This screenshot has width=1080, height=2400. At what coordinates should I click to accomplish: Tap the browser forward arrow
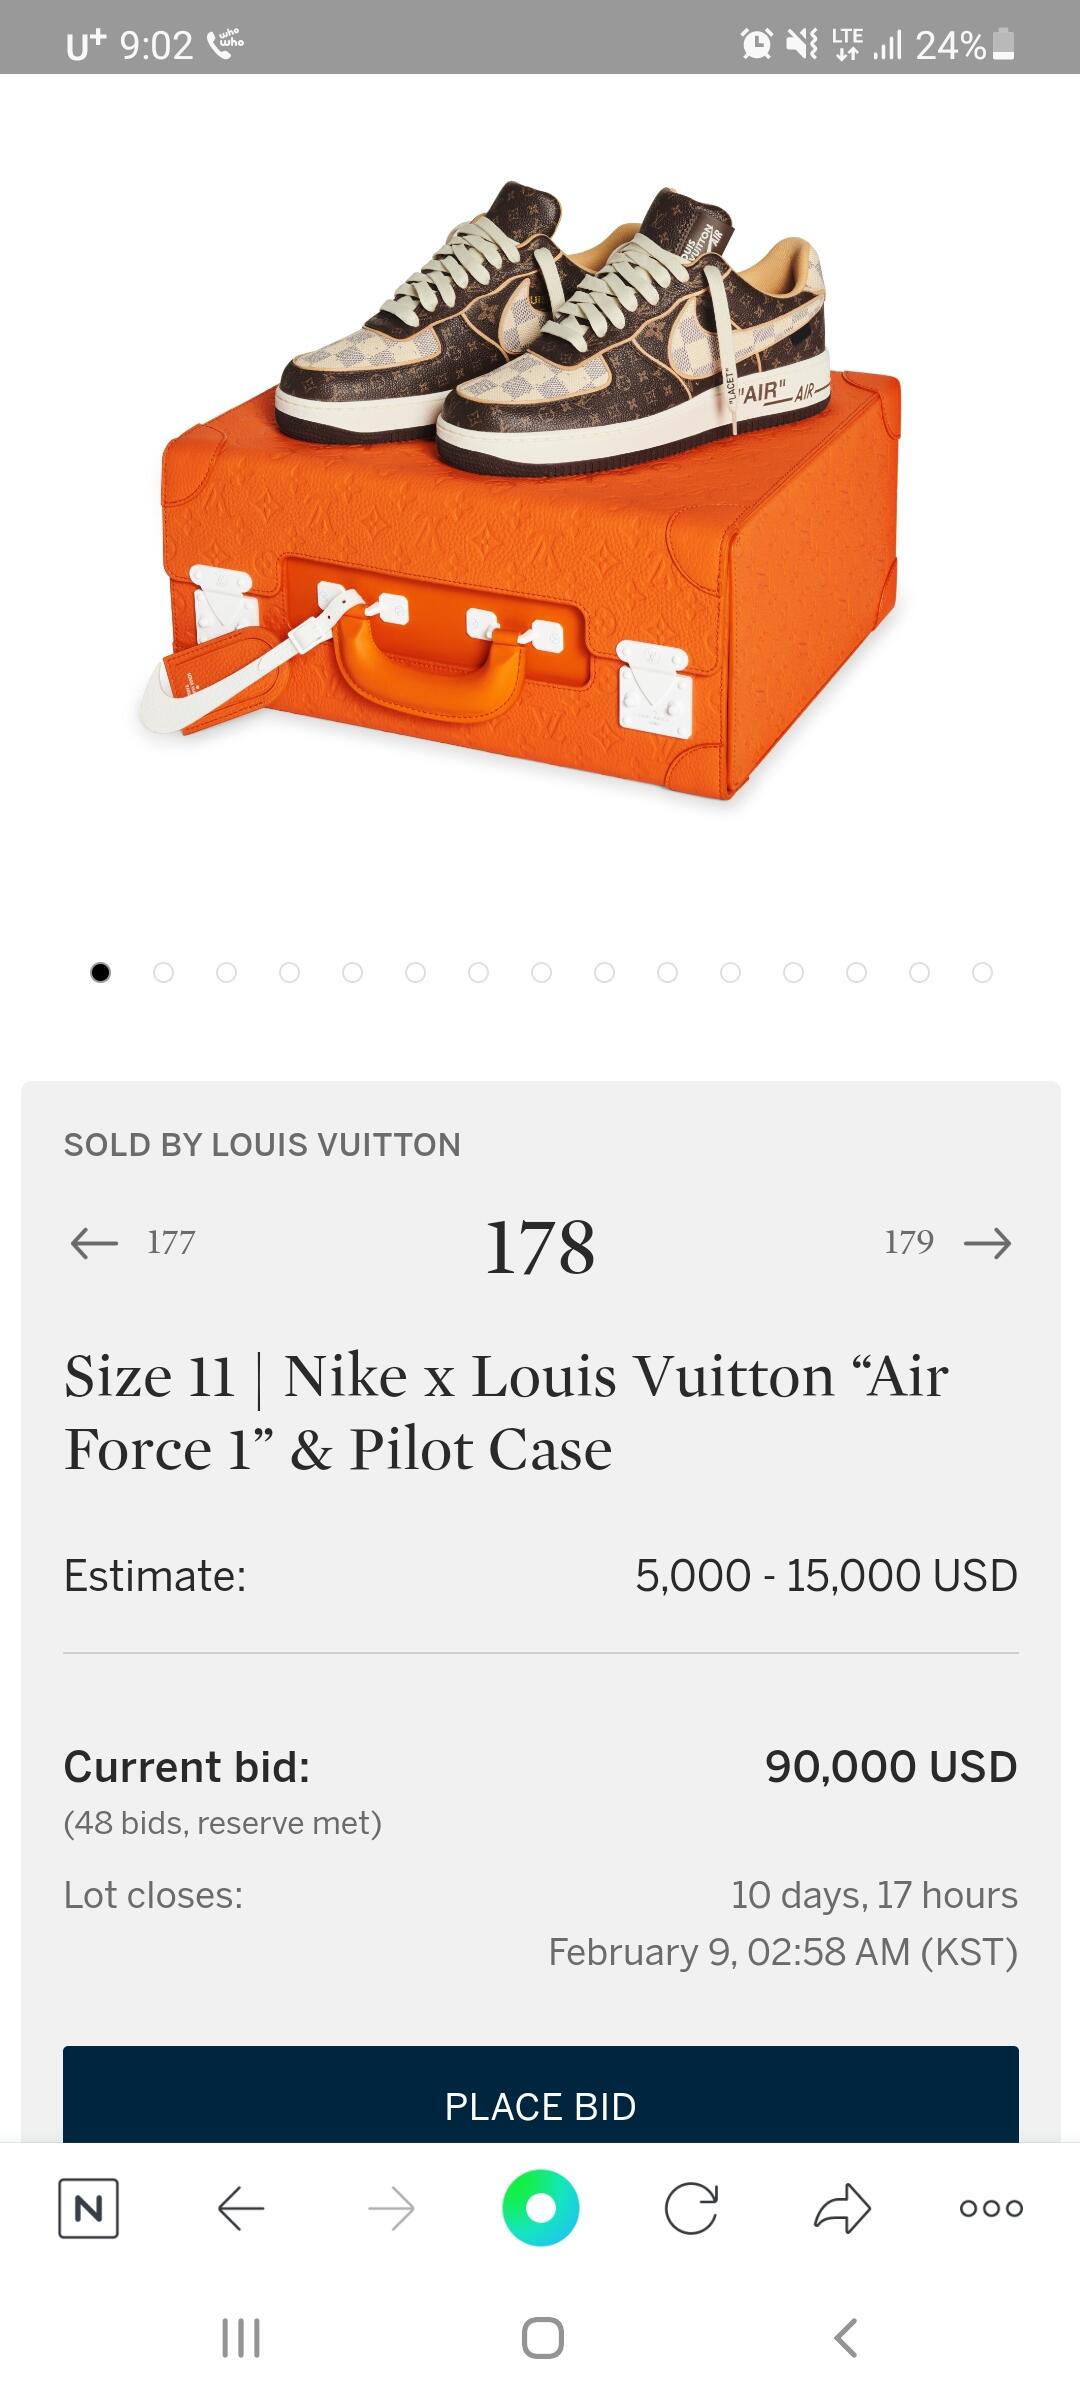391,2207
